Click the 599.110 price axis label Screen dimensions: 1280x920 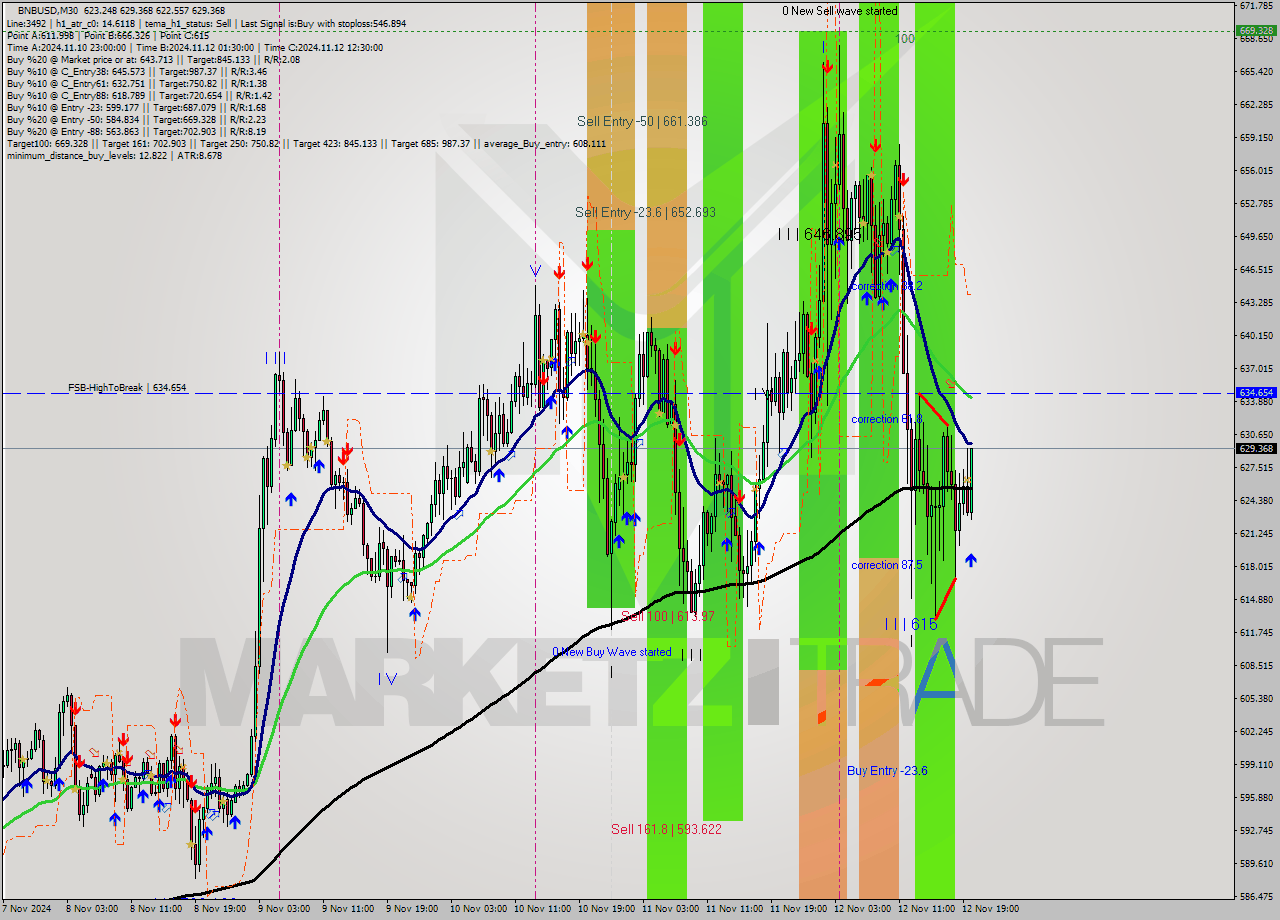point(1256,764)
